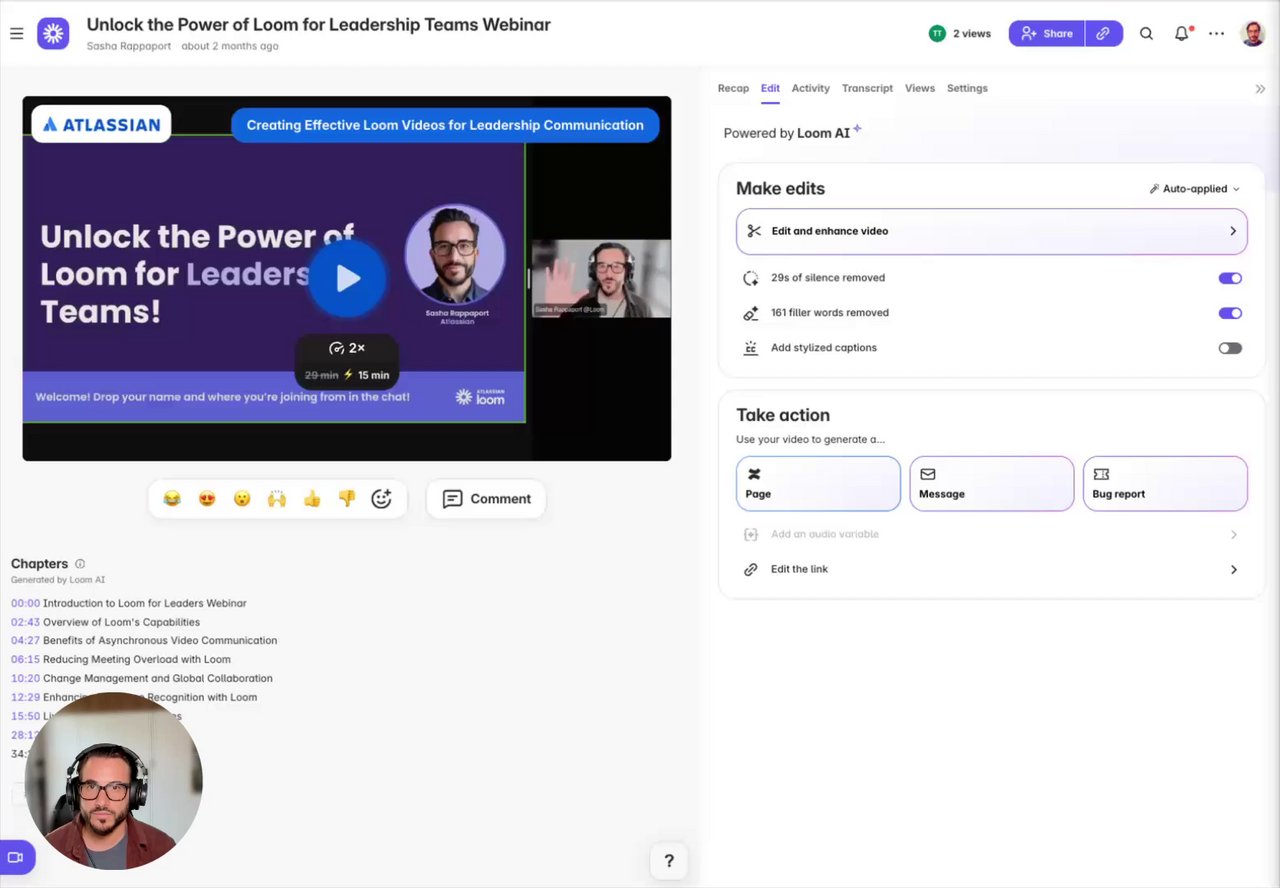1280x888 pixels.
Task: Toggle 161 filler words removed switch
Action: (1230, 313)
